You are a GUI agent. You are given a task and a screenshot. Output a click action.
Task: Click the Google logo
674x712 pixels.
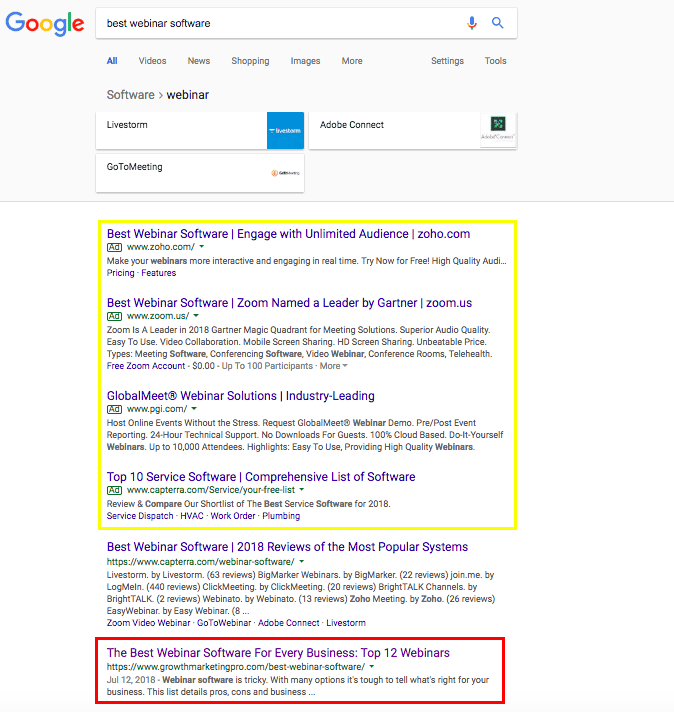45,24
